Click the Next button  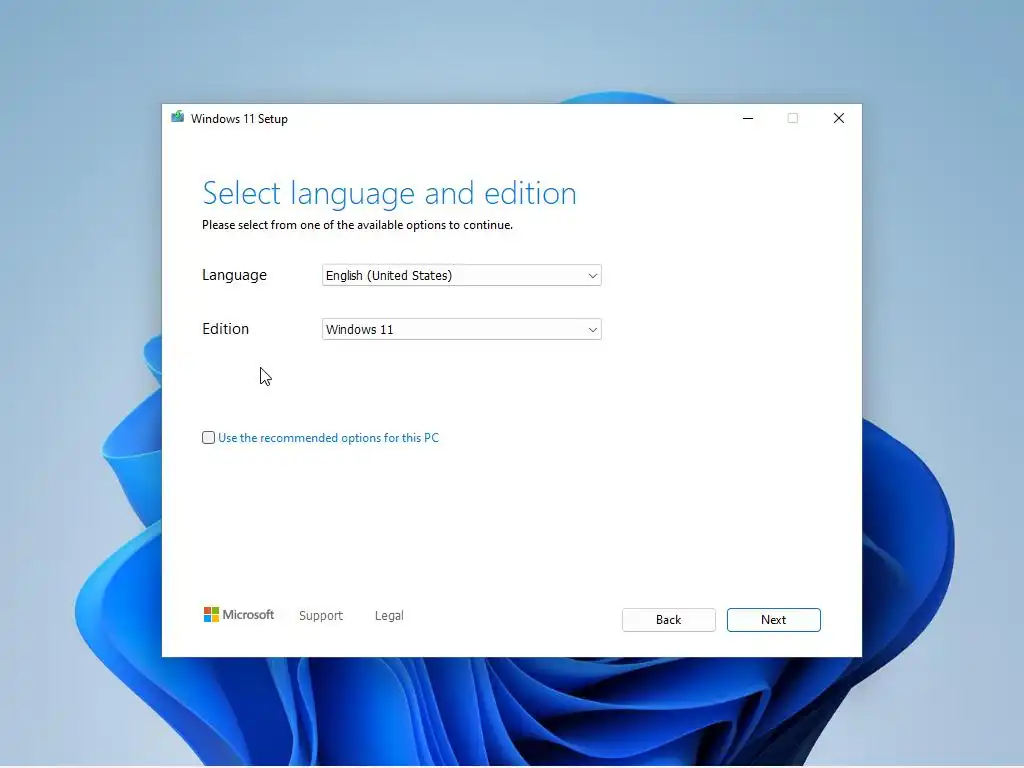[773, 620]
